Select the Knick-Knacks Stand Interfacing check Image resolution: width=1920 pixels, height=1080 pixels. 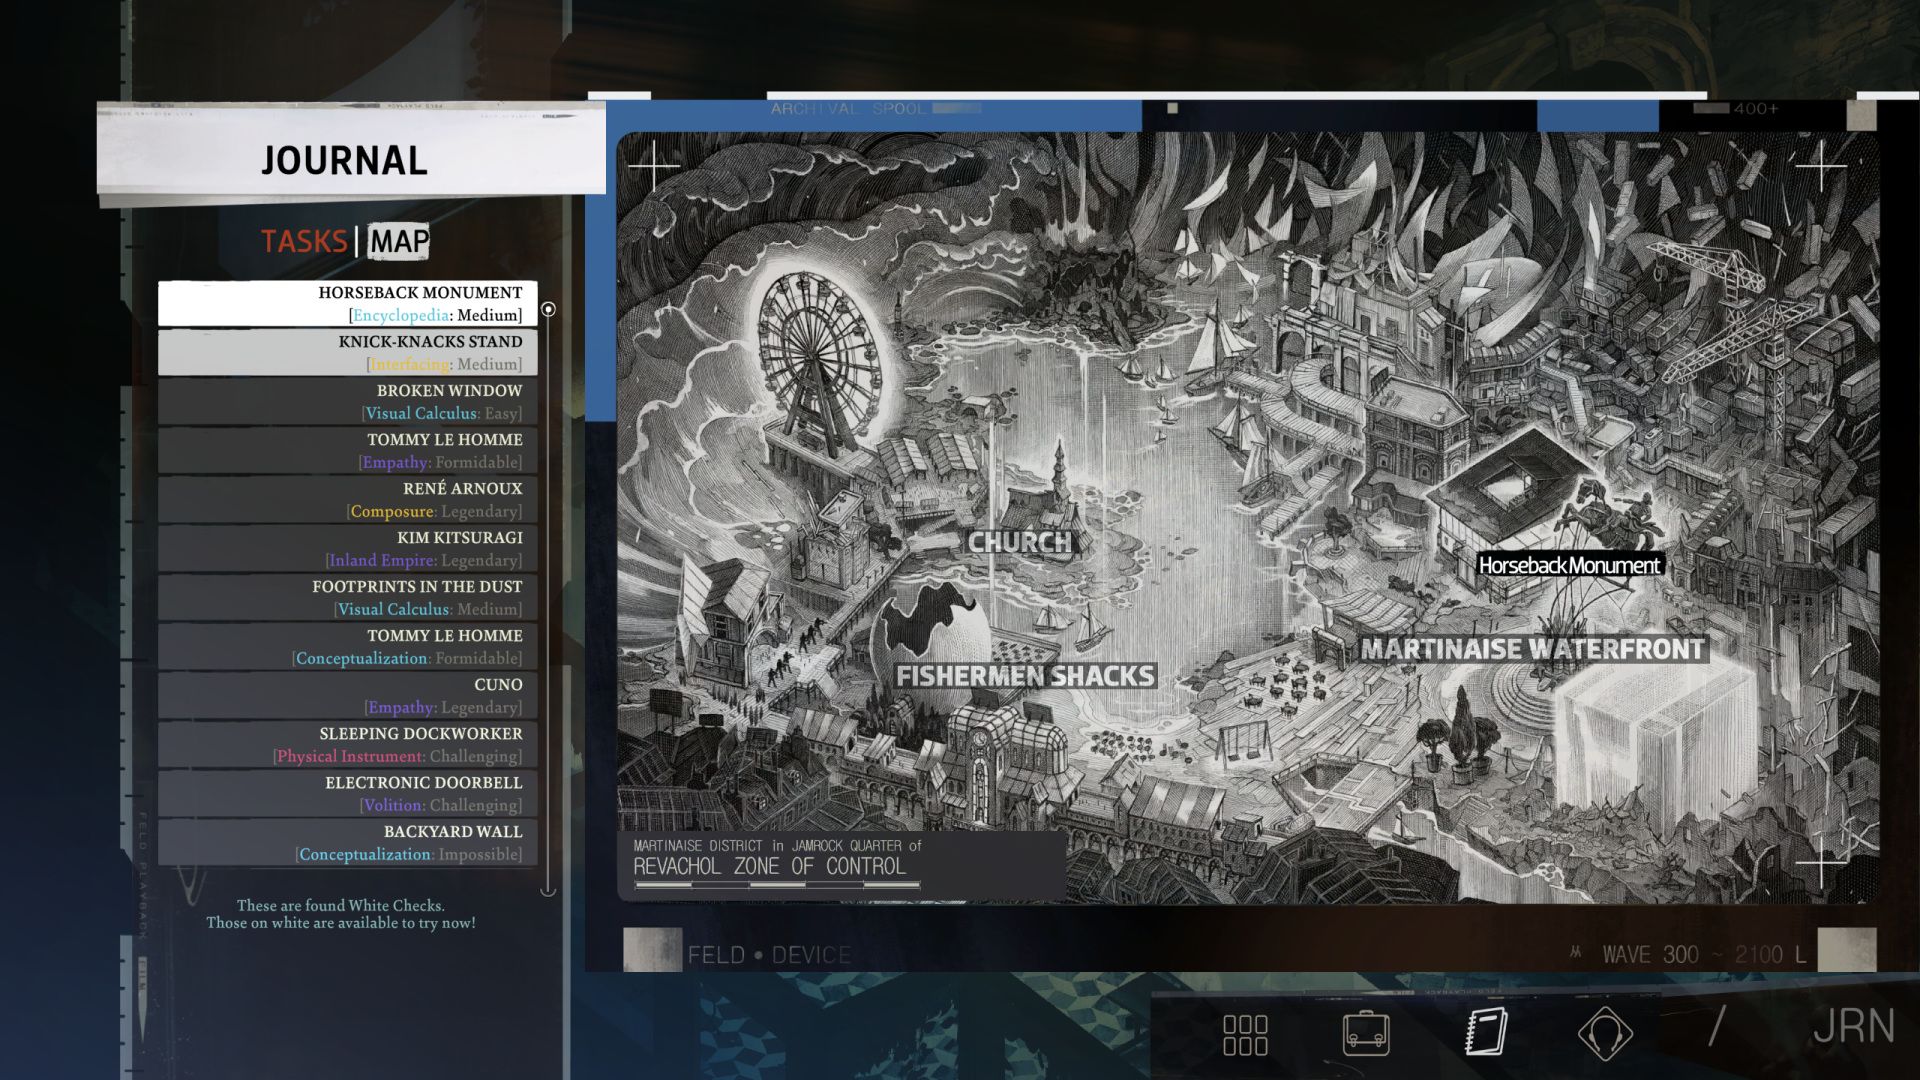(x=348, y=352)
